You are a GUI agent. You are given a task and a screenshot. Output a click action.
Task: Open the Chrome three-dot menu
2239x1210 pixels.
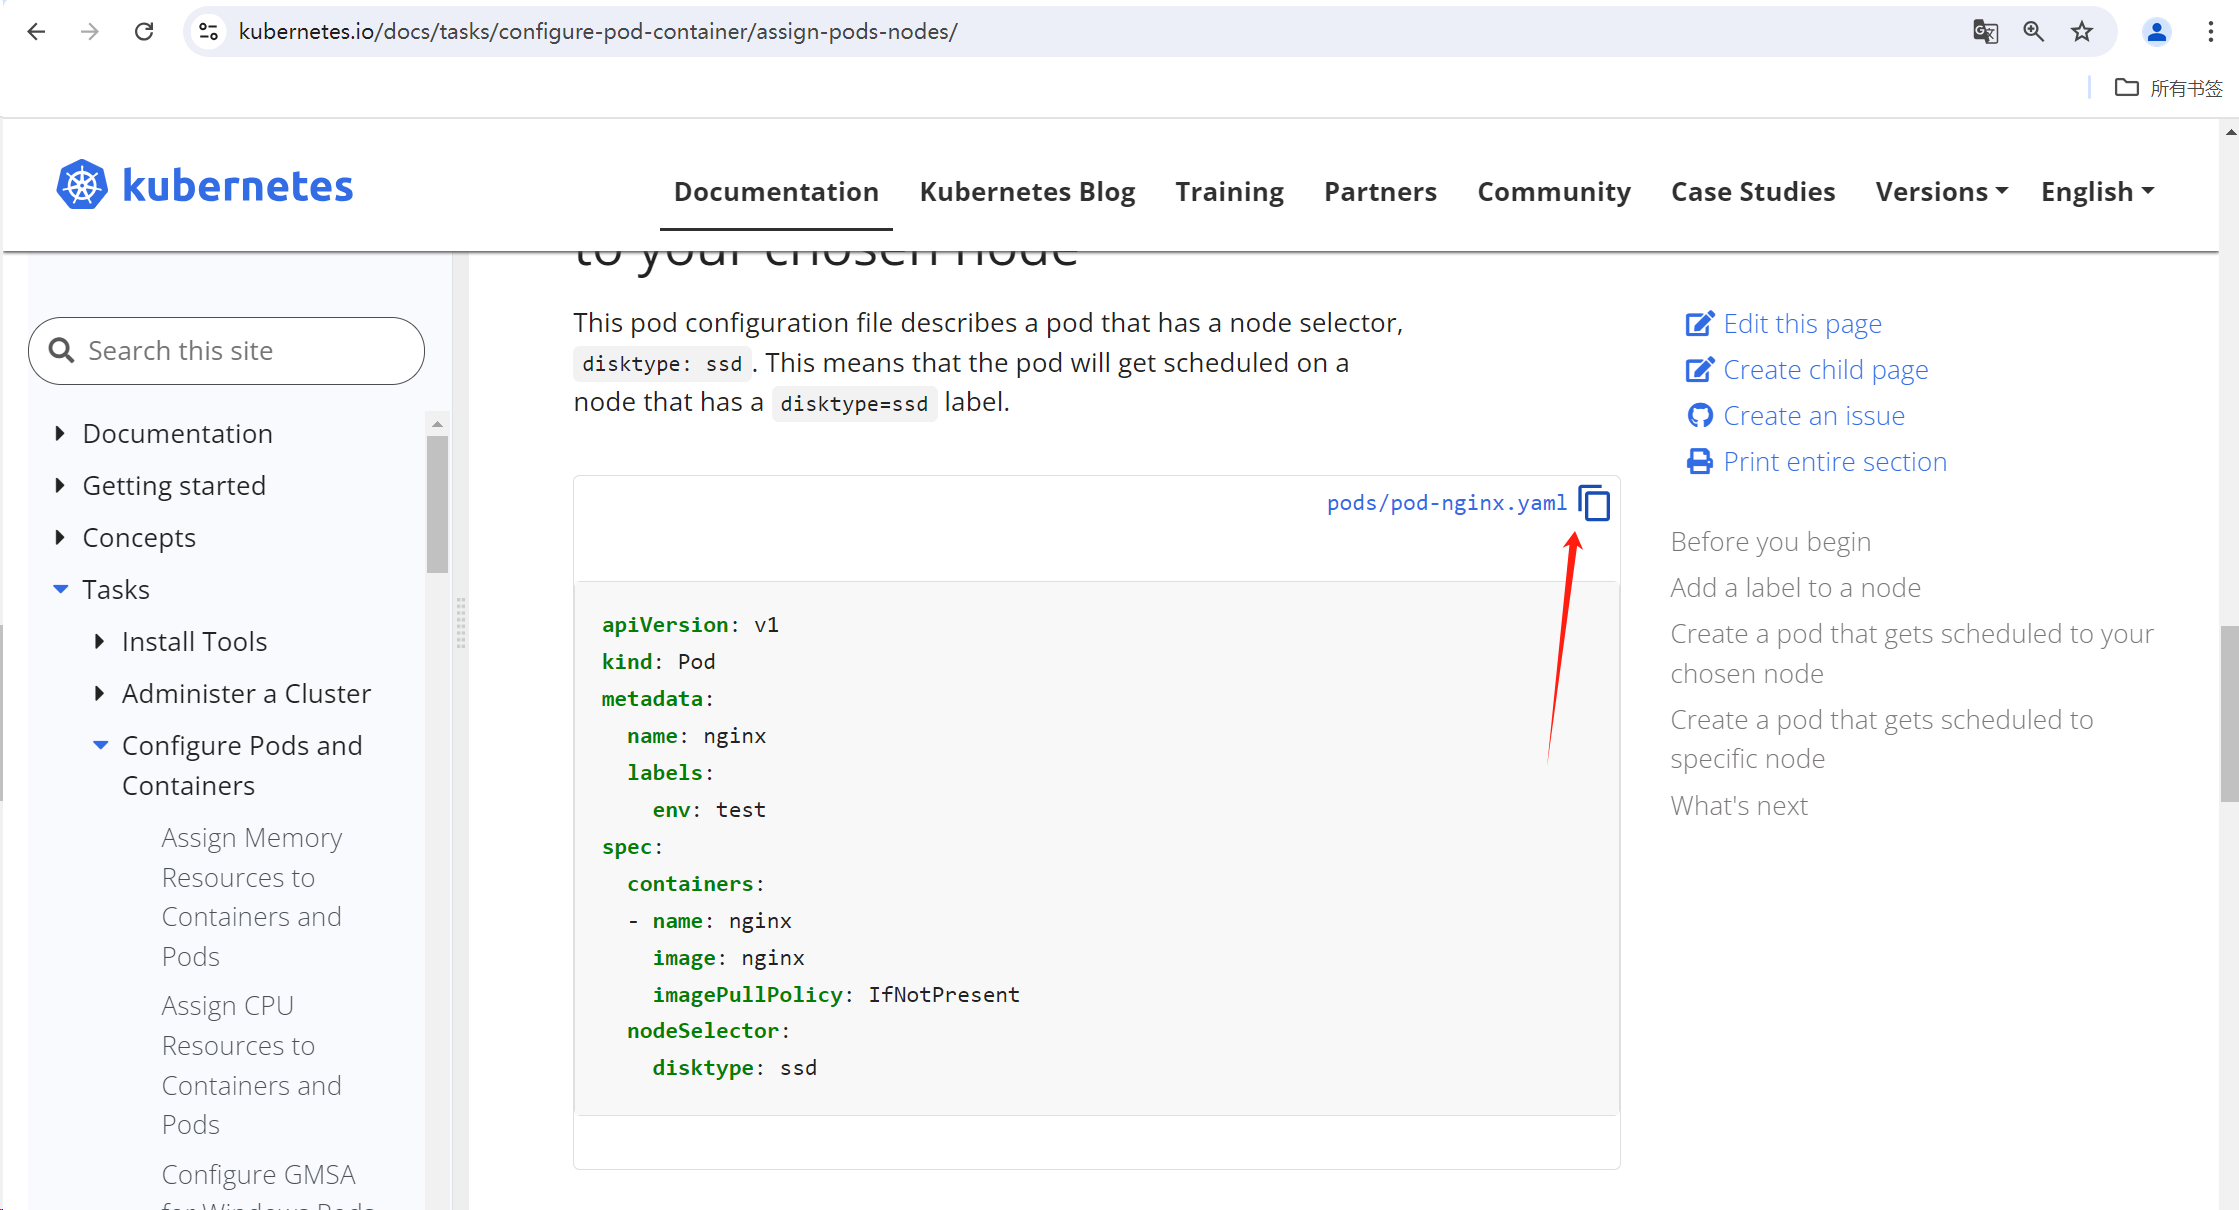(x=2211, y=32)
